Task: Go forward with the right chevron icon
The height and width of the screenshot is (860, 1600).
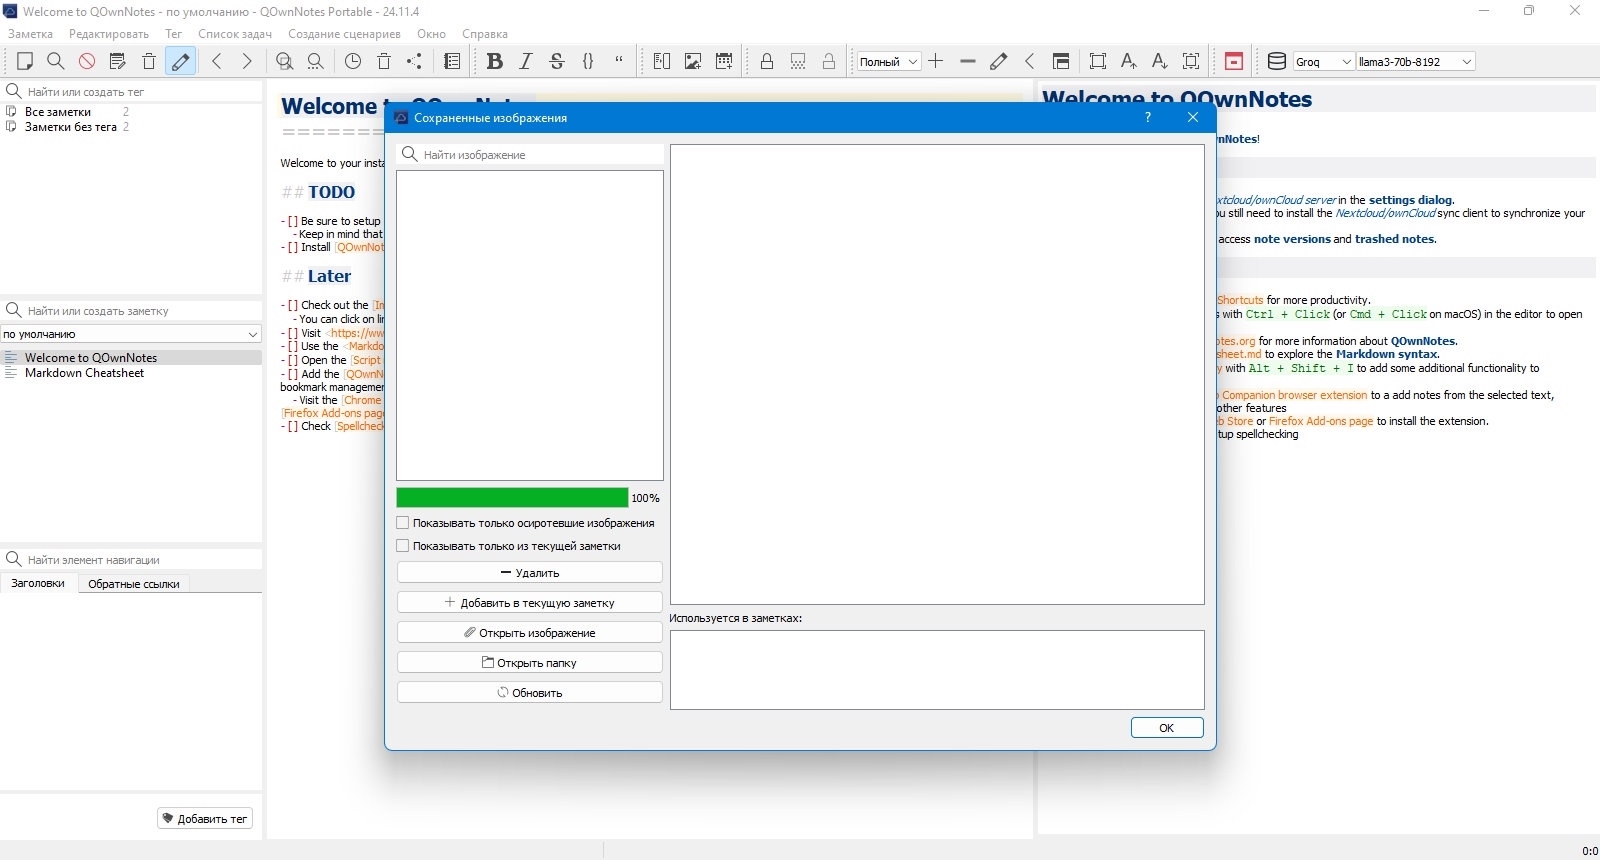Action: point(247,61)
